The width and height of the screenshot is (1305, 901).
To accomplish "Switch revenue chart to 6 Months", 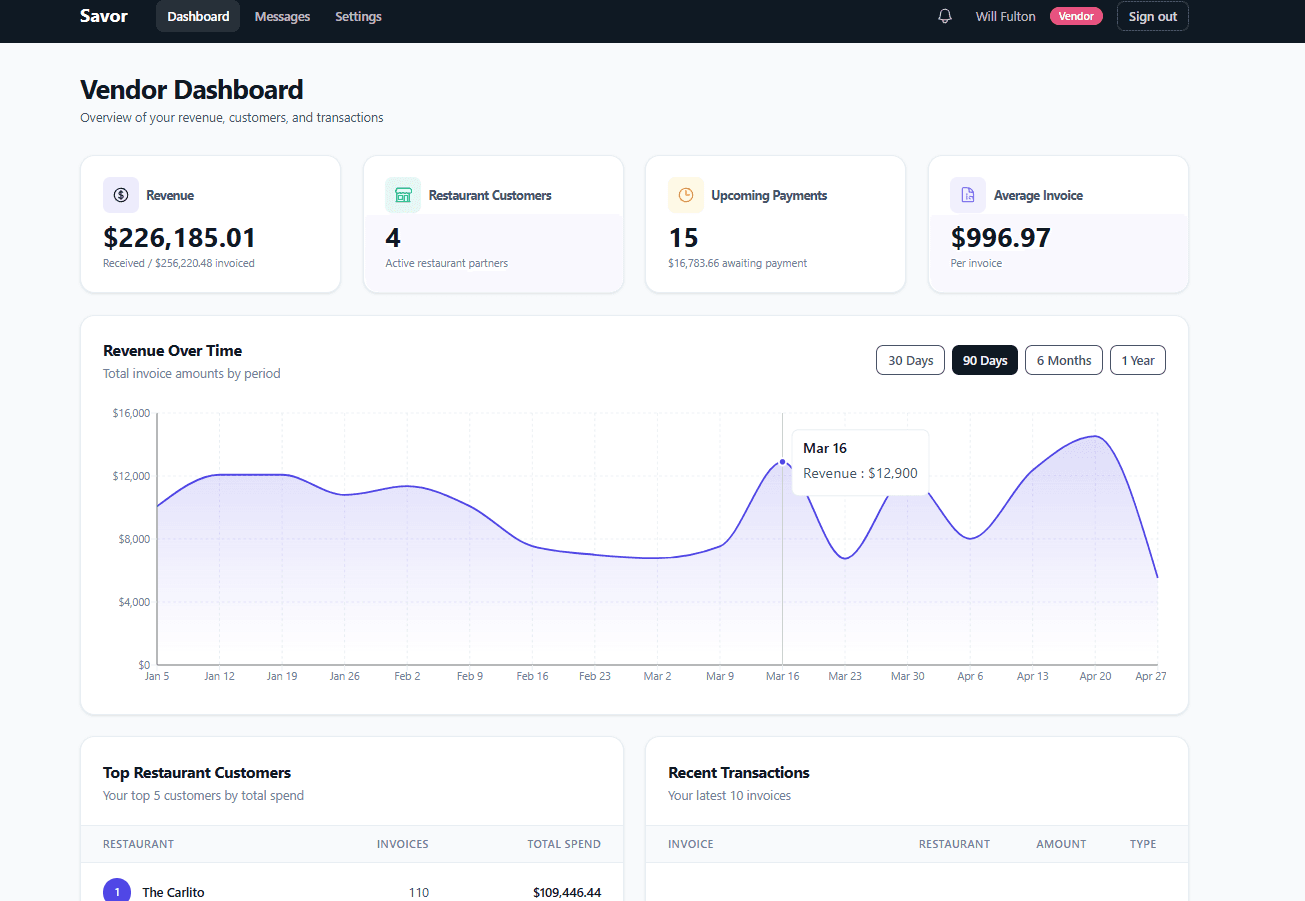I will point(1063,360).
